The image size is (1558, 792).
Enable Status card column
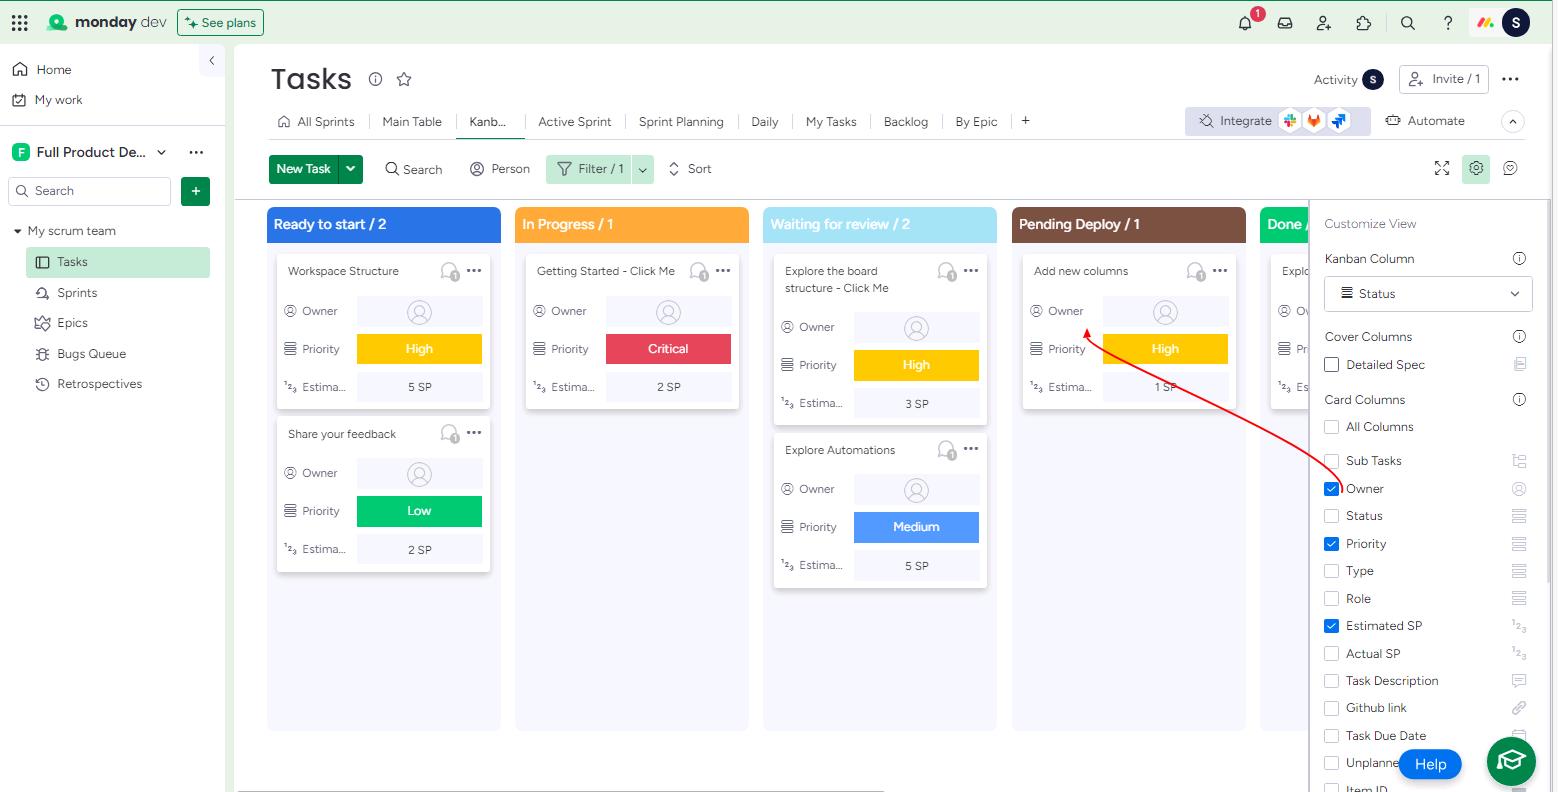tap(1332, 516)
